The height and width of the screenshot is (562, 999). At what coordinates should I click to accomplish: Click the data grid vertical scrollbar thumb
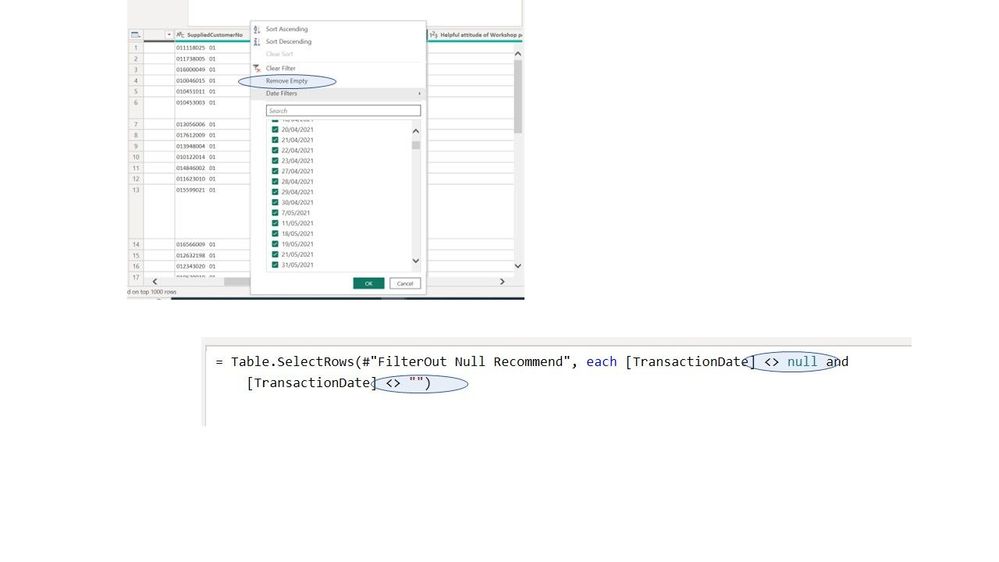tap(518, 96)
